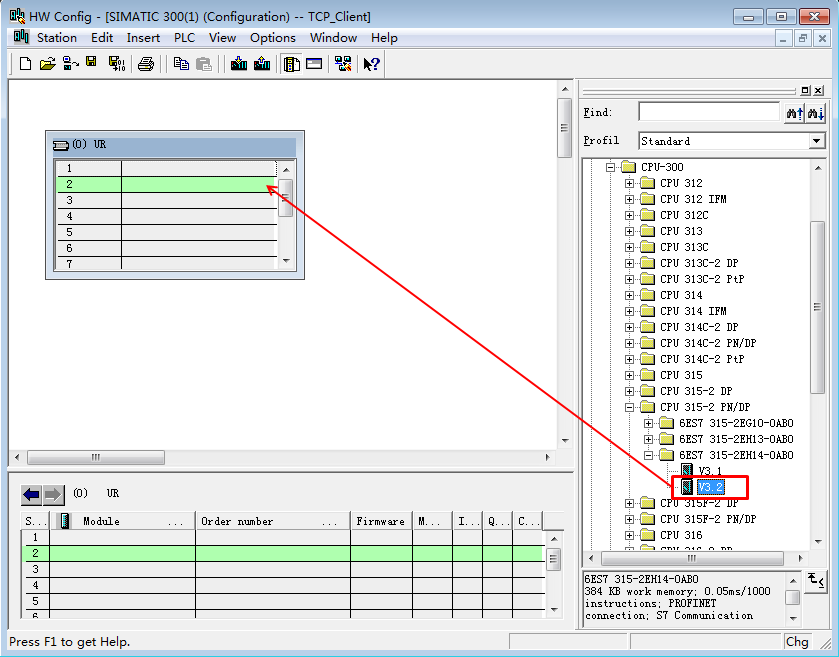Click the forward navigation arrow above module table
The height and width of the screenshot is (657, 839).
53,495
